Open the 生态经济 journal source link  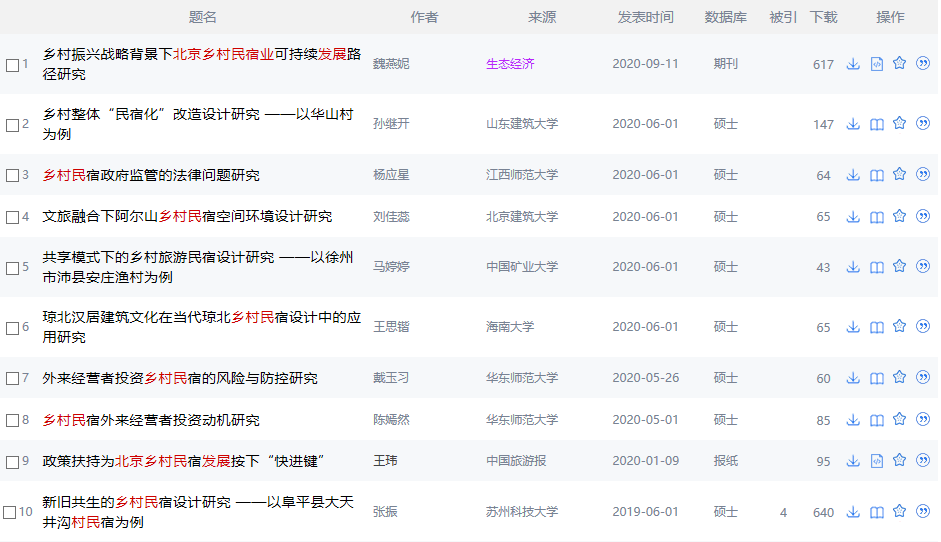click(x=510, y=64)
